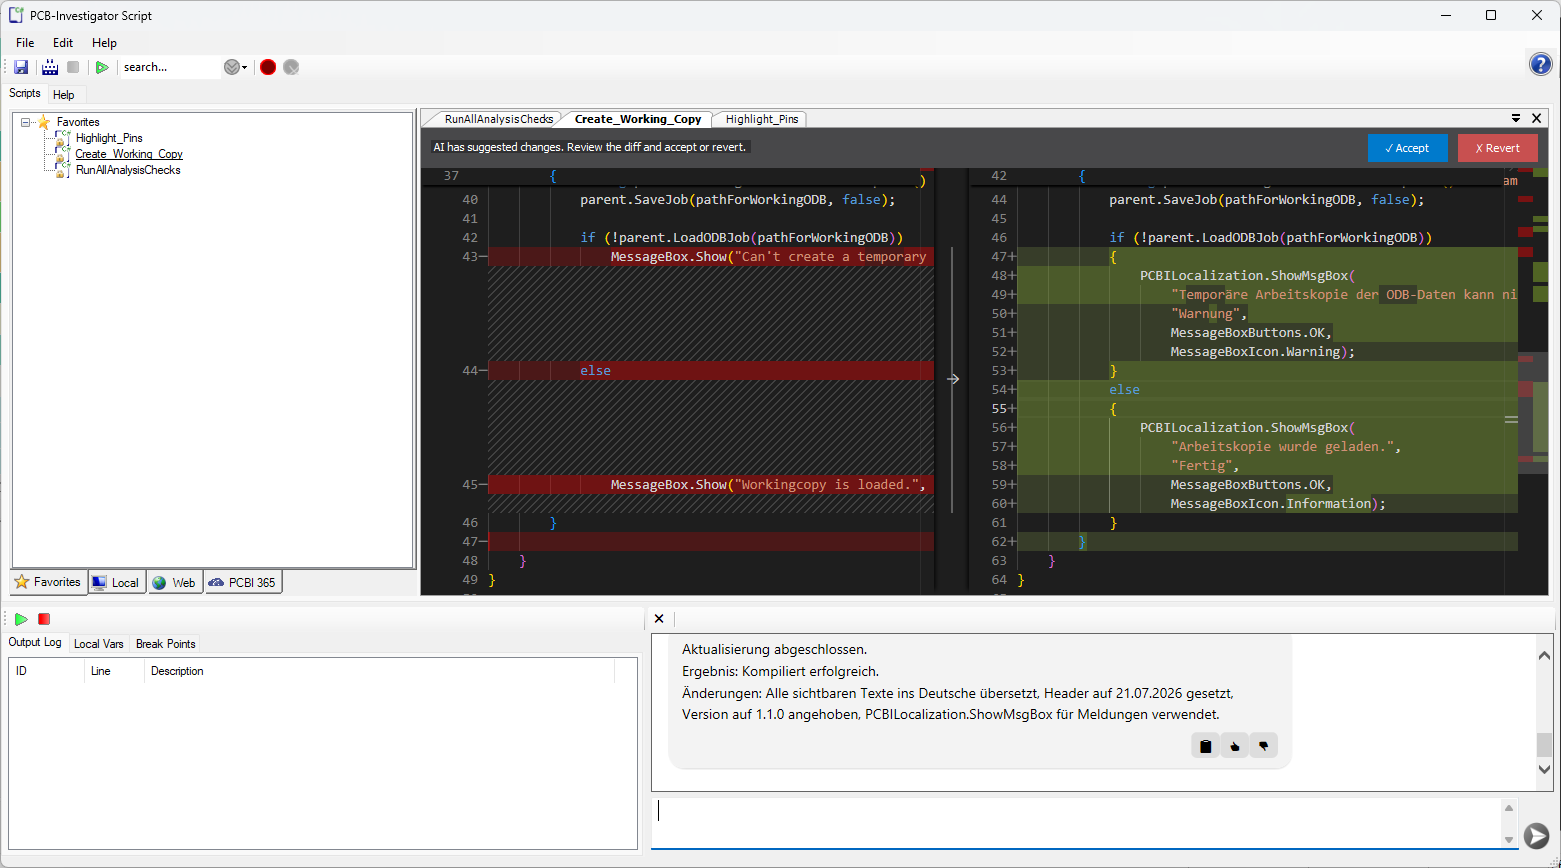Revert the AI suggested changes
Viewport: 1561px width, 868px height.
[1498, 148]
